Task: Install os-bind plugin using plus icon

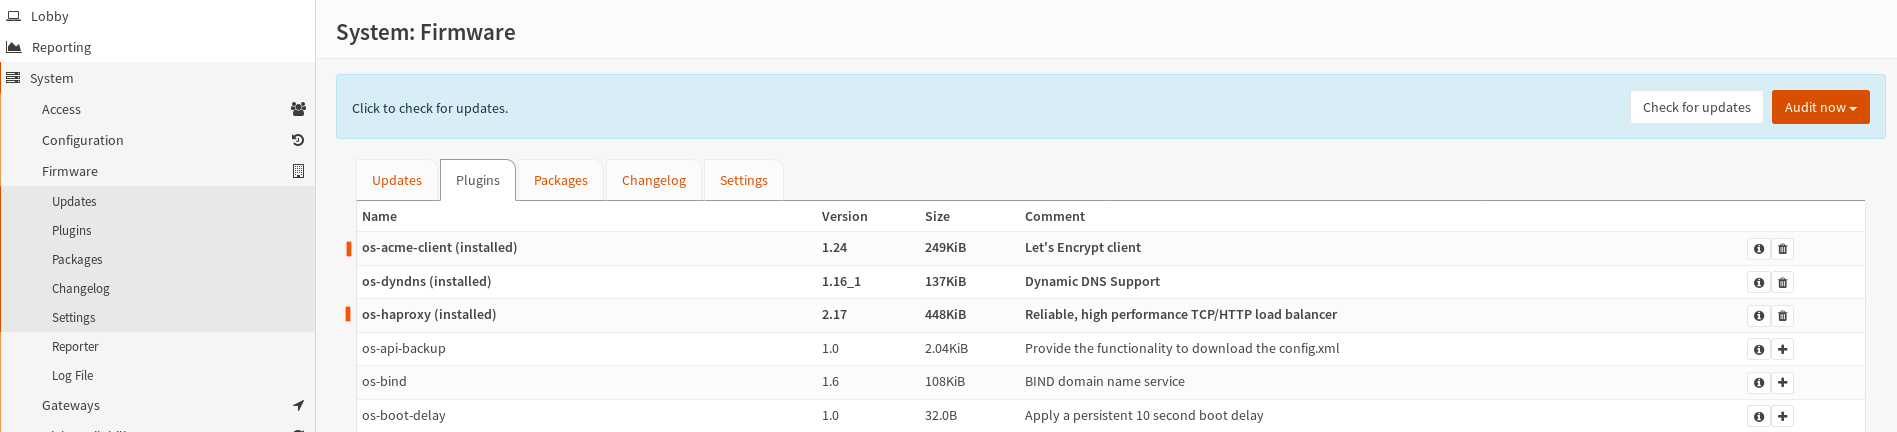Action: point(1782,383)
